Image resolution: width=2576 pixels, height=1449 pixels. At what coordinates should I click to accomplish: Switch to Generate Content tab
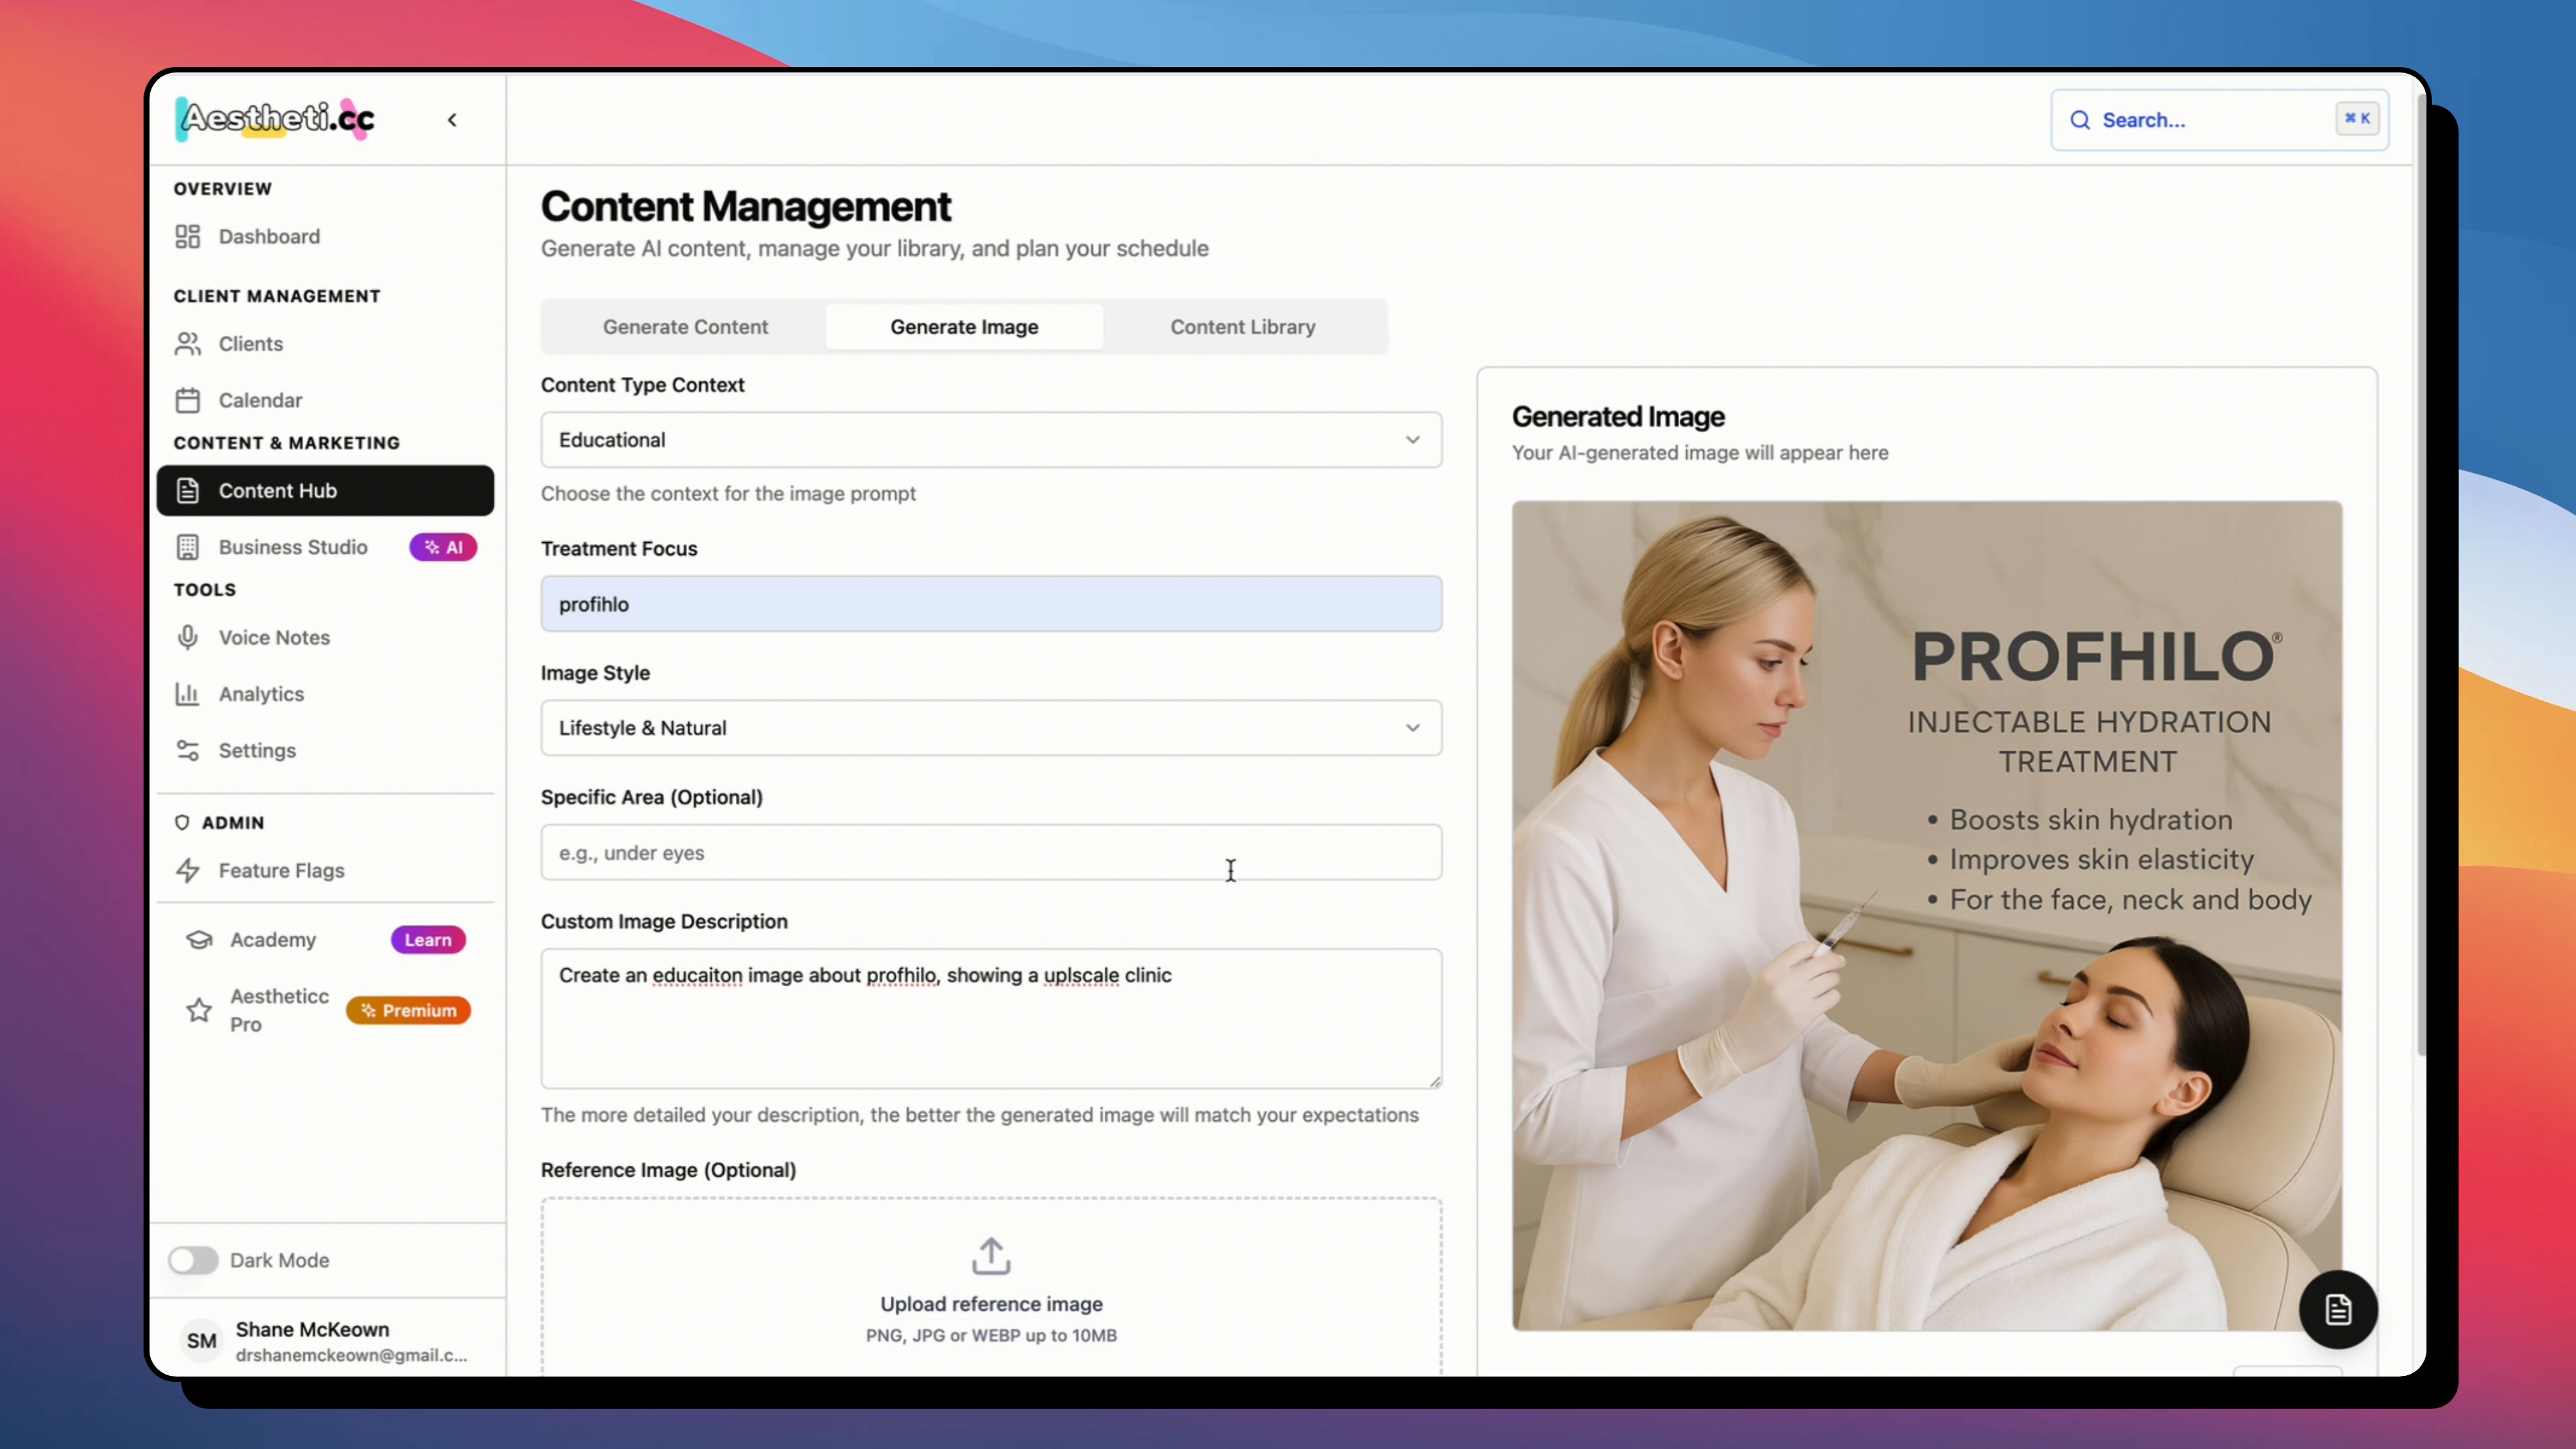[685, 327]
